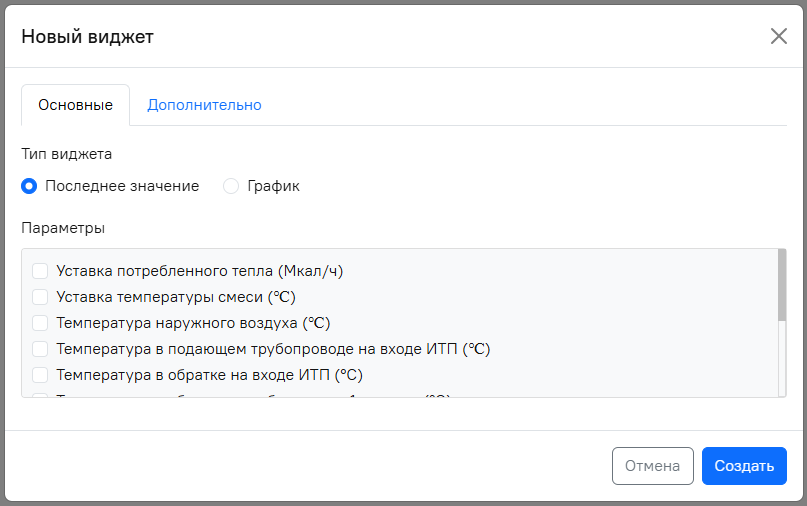Image resolution: width=807 pixels, height=506 pixels.
Task: Click the Тип виджета heading text
Action: [66, 154]
